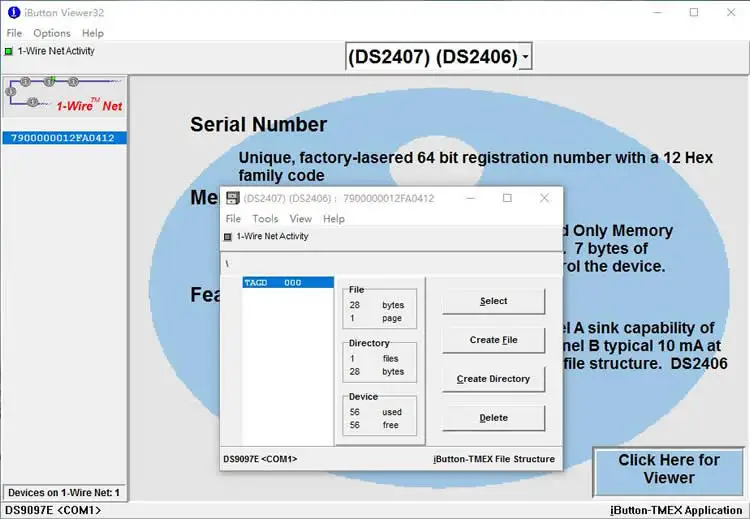Close the DS2407 file structure window

544,198
